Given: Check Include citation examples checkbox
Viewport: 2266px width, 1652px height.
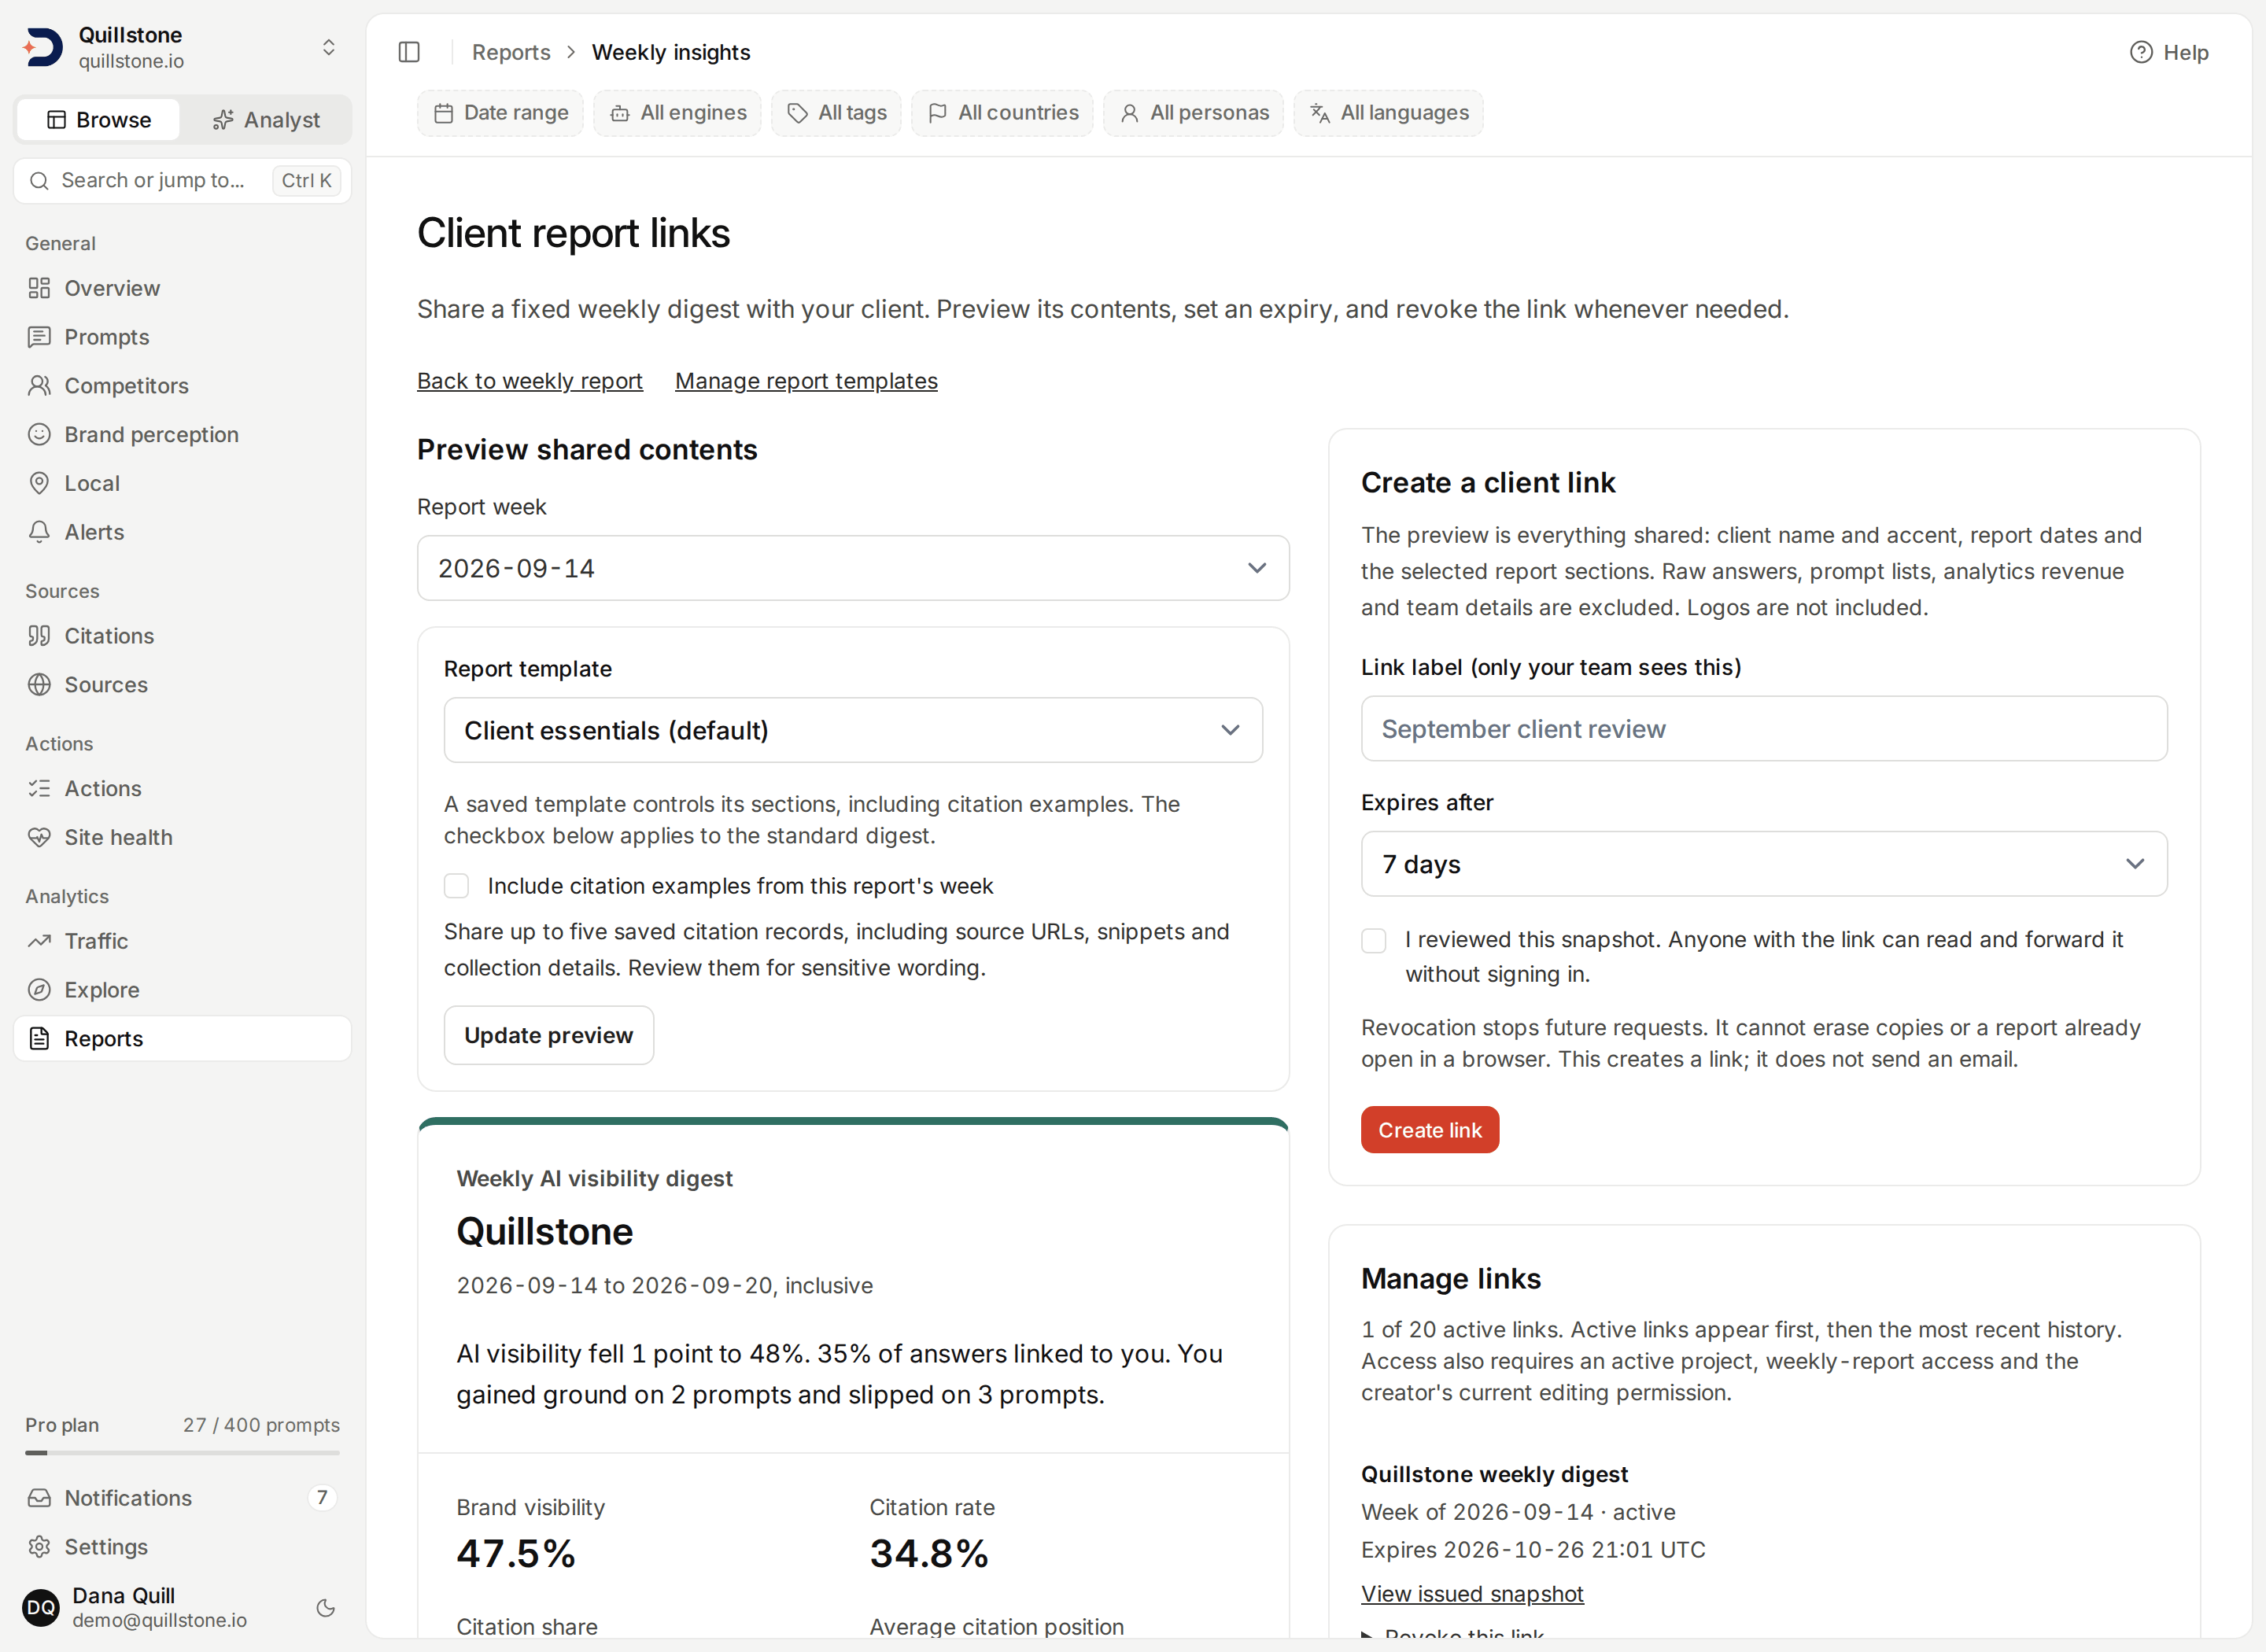Looking at the screenshot, I should (x=456, y=886).
